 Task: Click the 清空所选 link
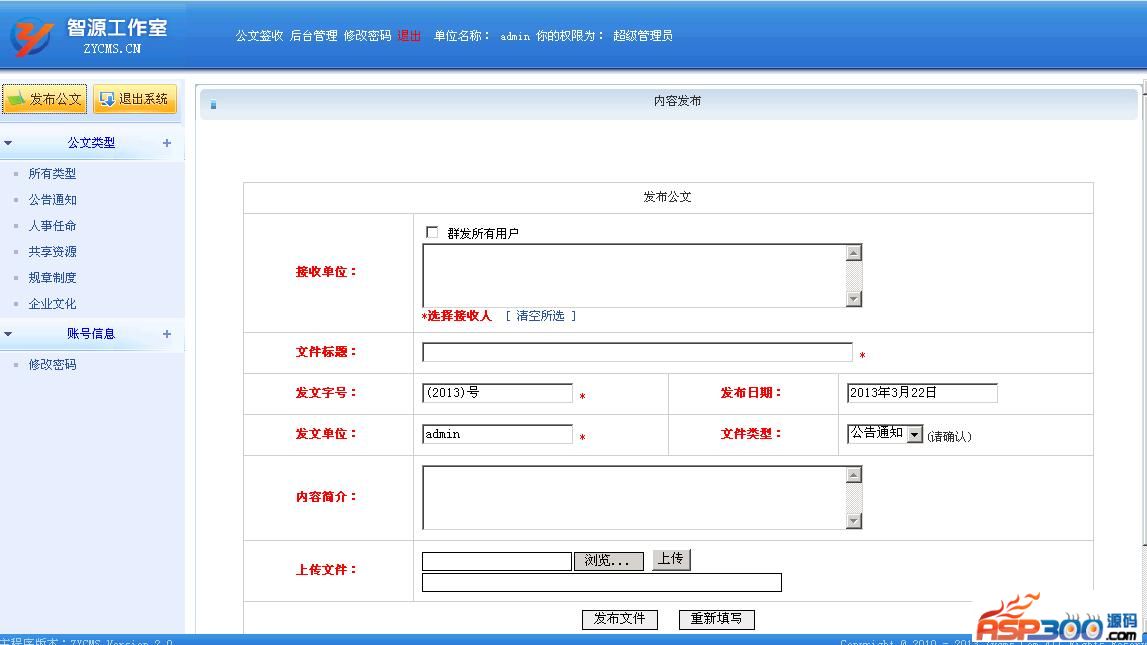pos(541,316)
